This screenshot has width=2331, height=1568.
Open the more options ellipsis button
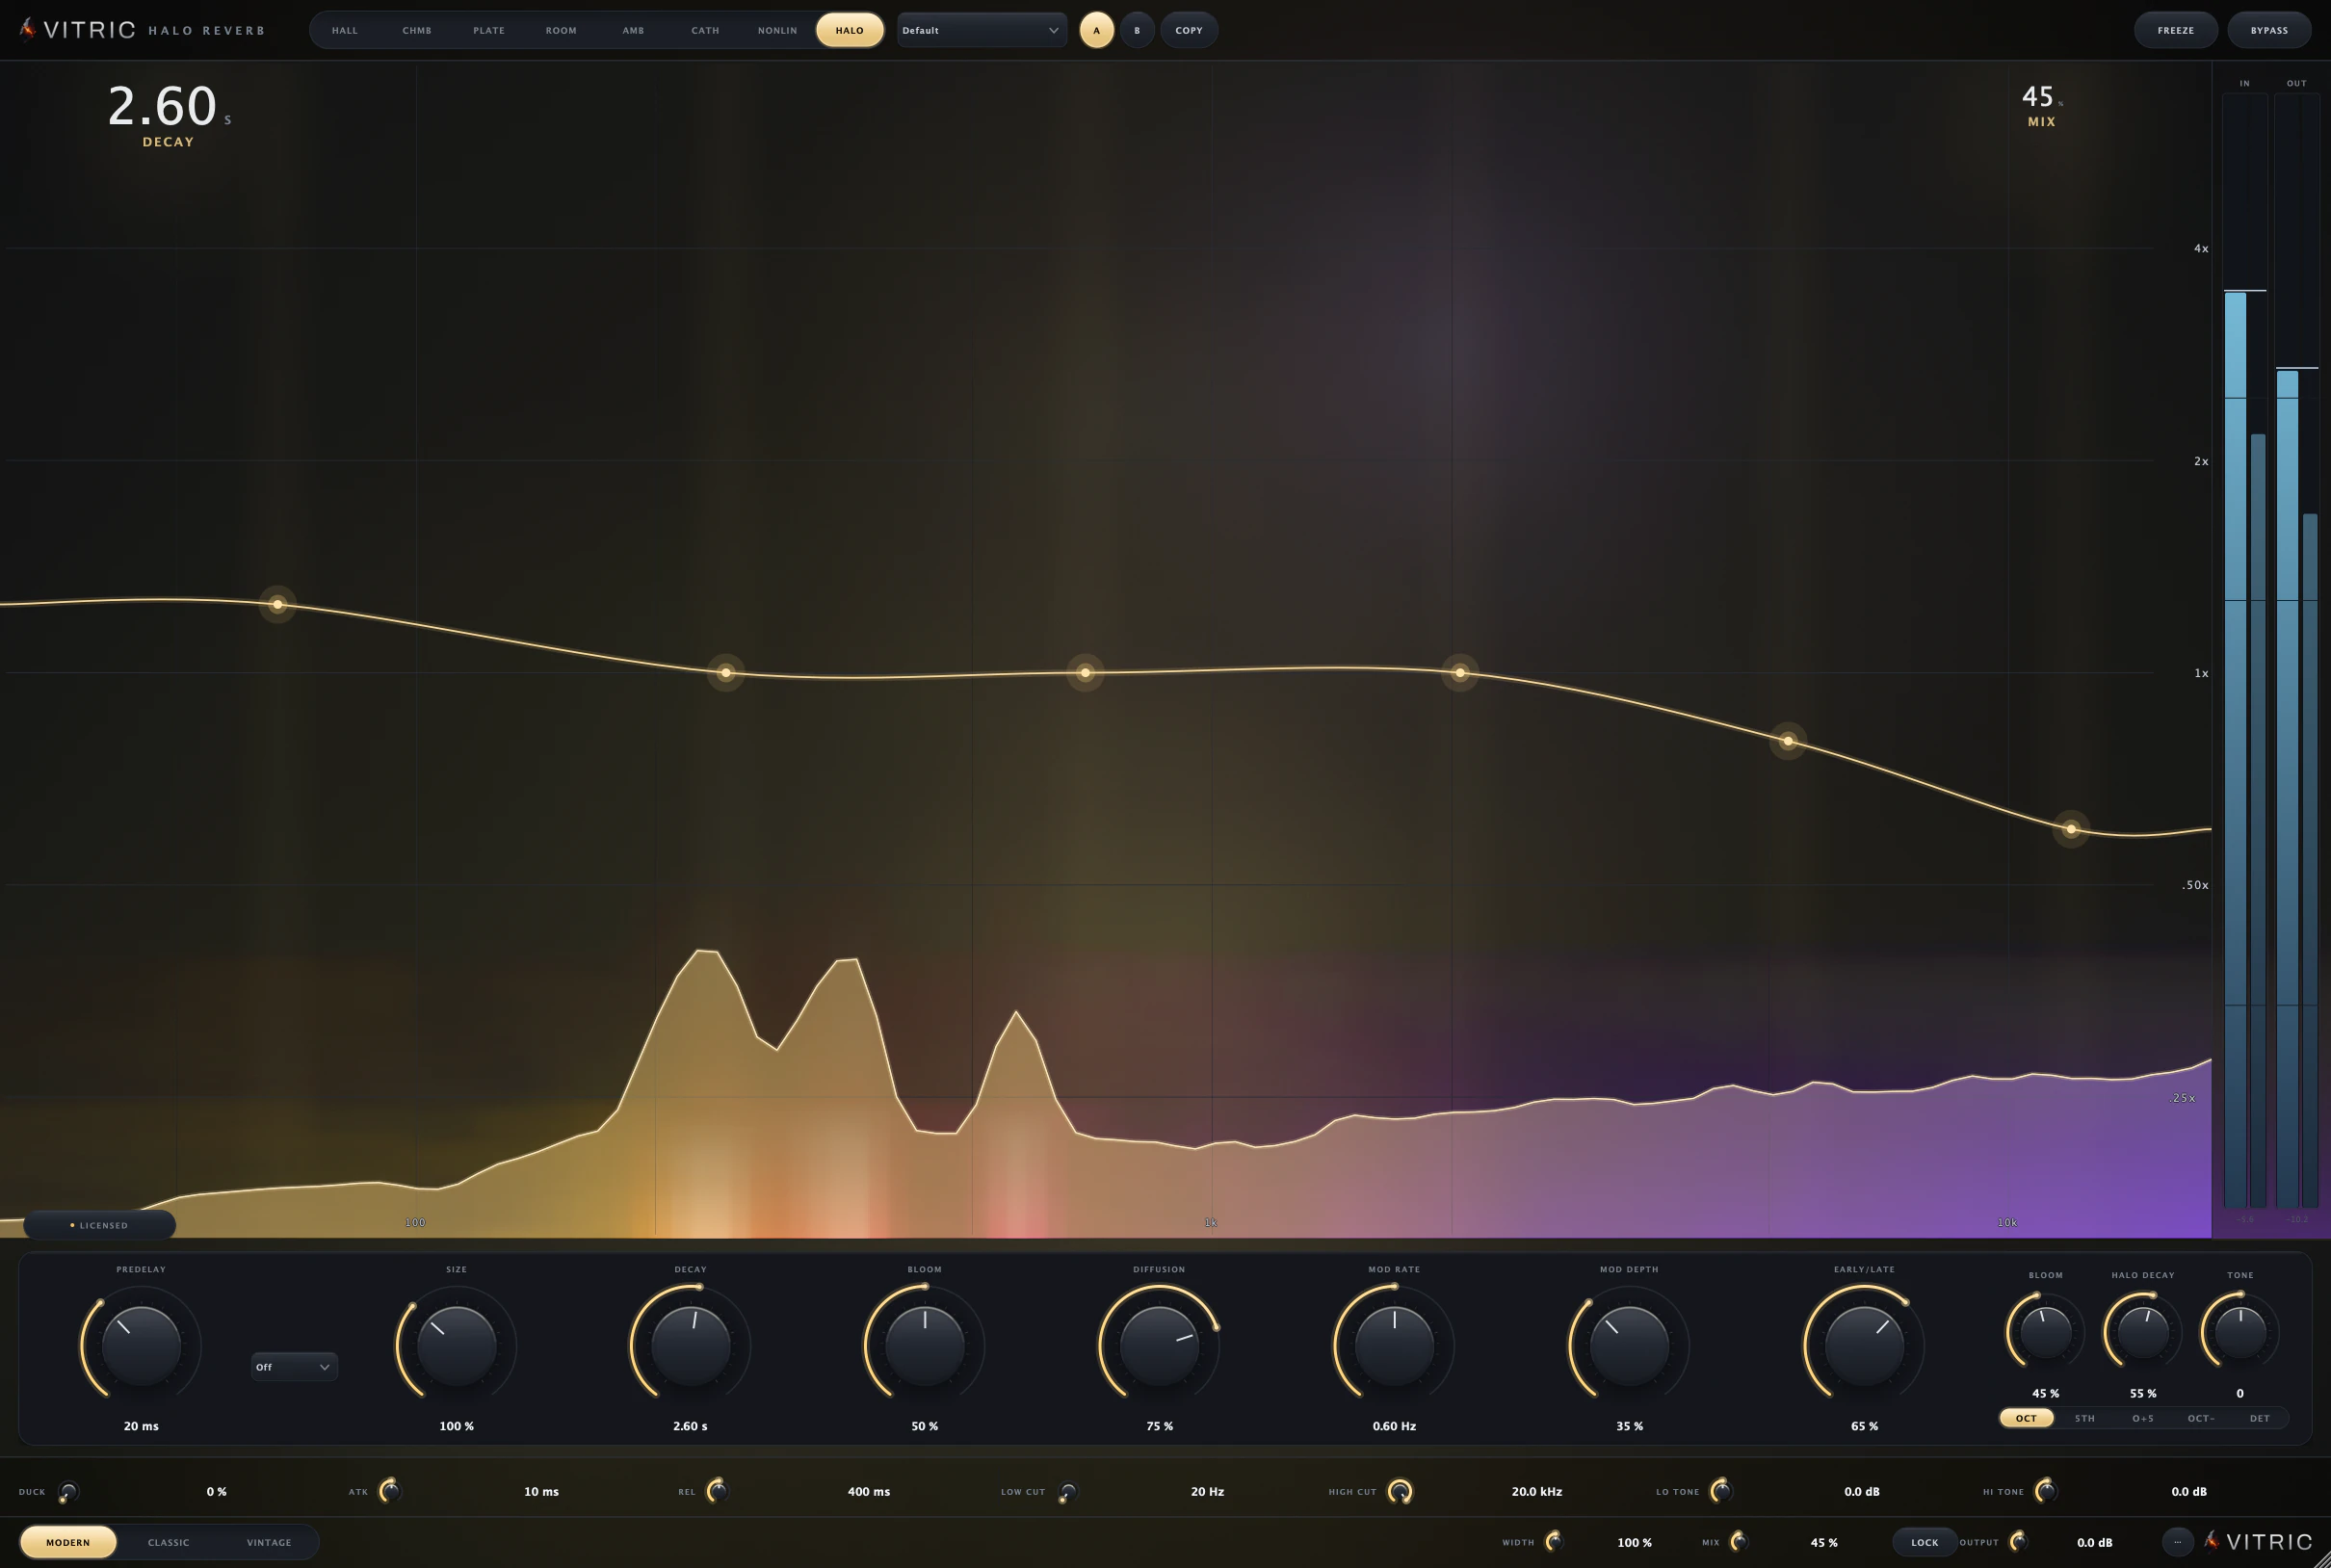pos(2177,1541)
